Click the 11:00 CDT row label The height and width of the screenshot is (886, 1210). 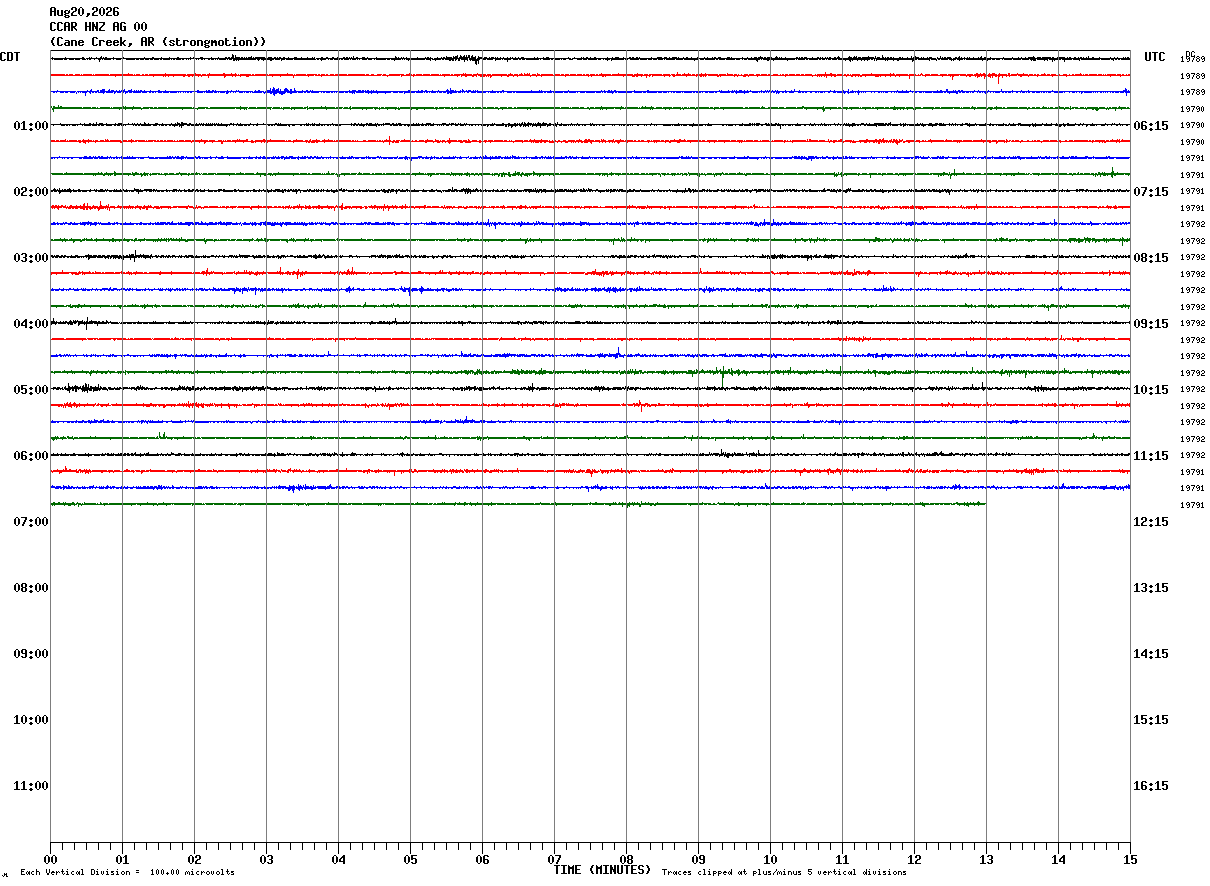31,786
